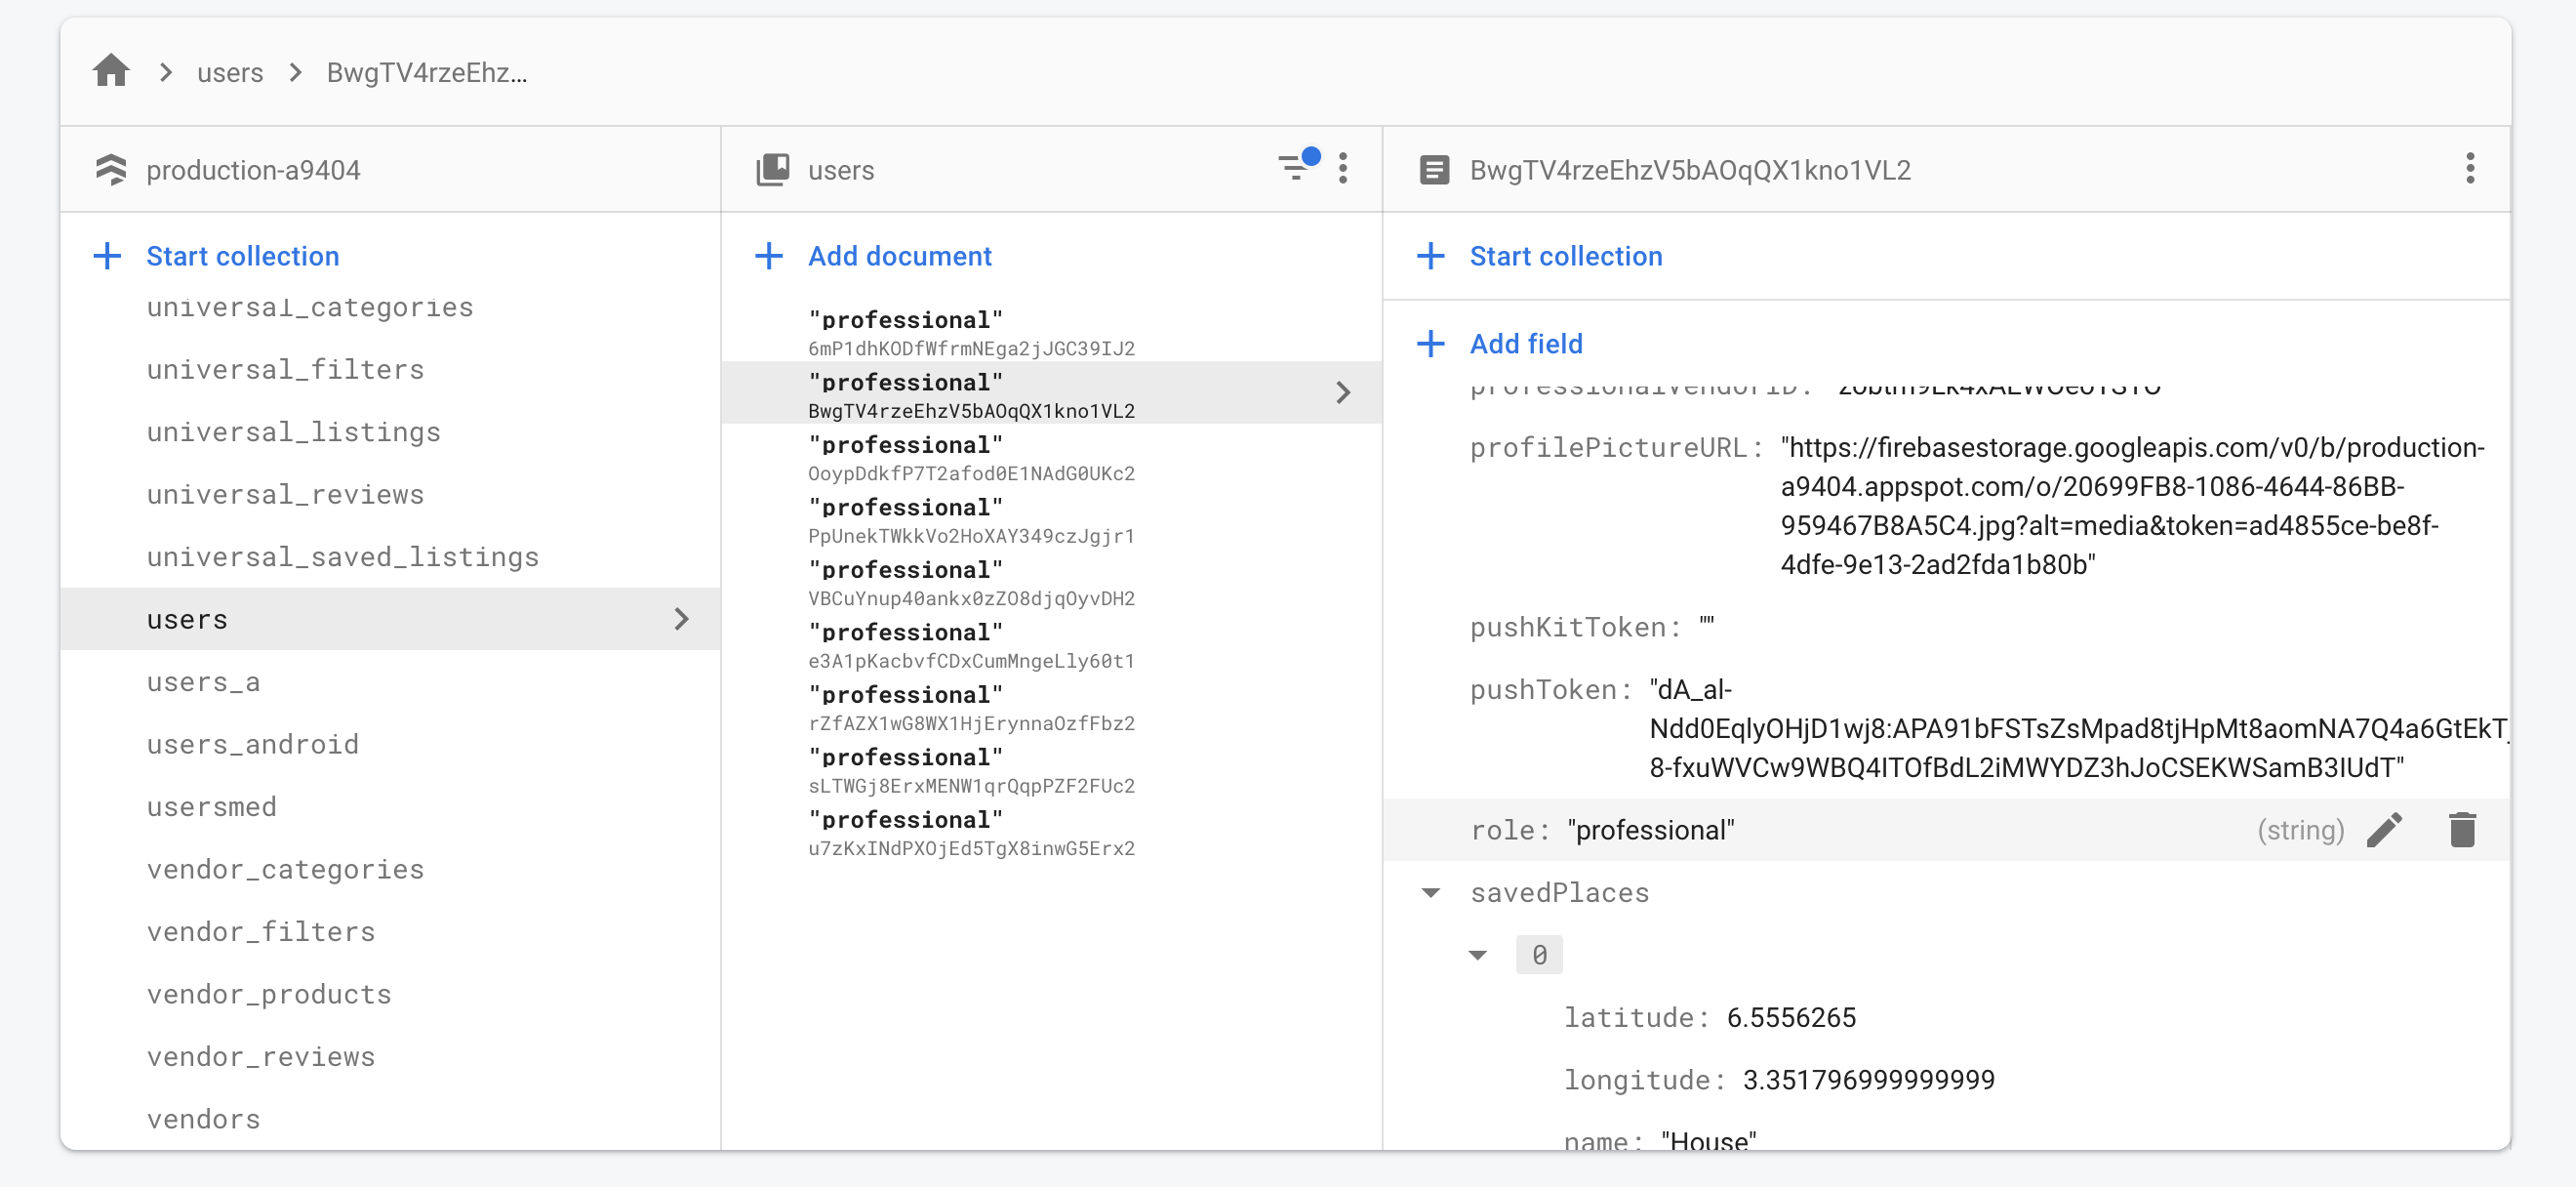Open the filter icon in users column
Image resolution: width=2576 pixels, height=1187 pixels.
point(1295,168)
